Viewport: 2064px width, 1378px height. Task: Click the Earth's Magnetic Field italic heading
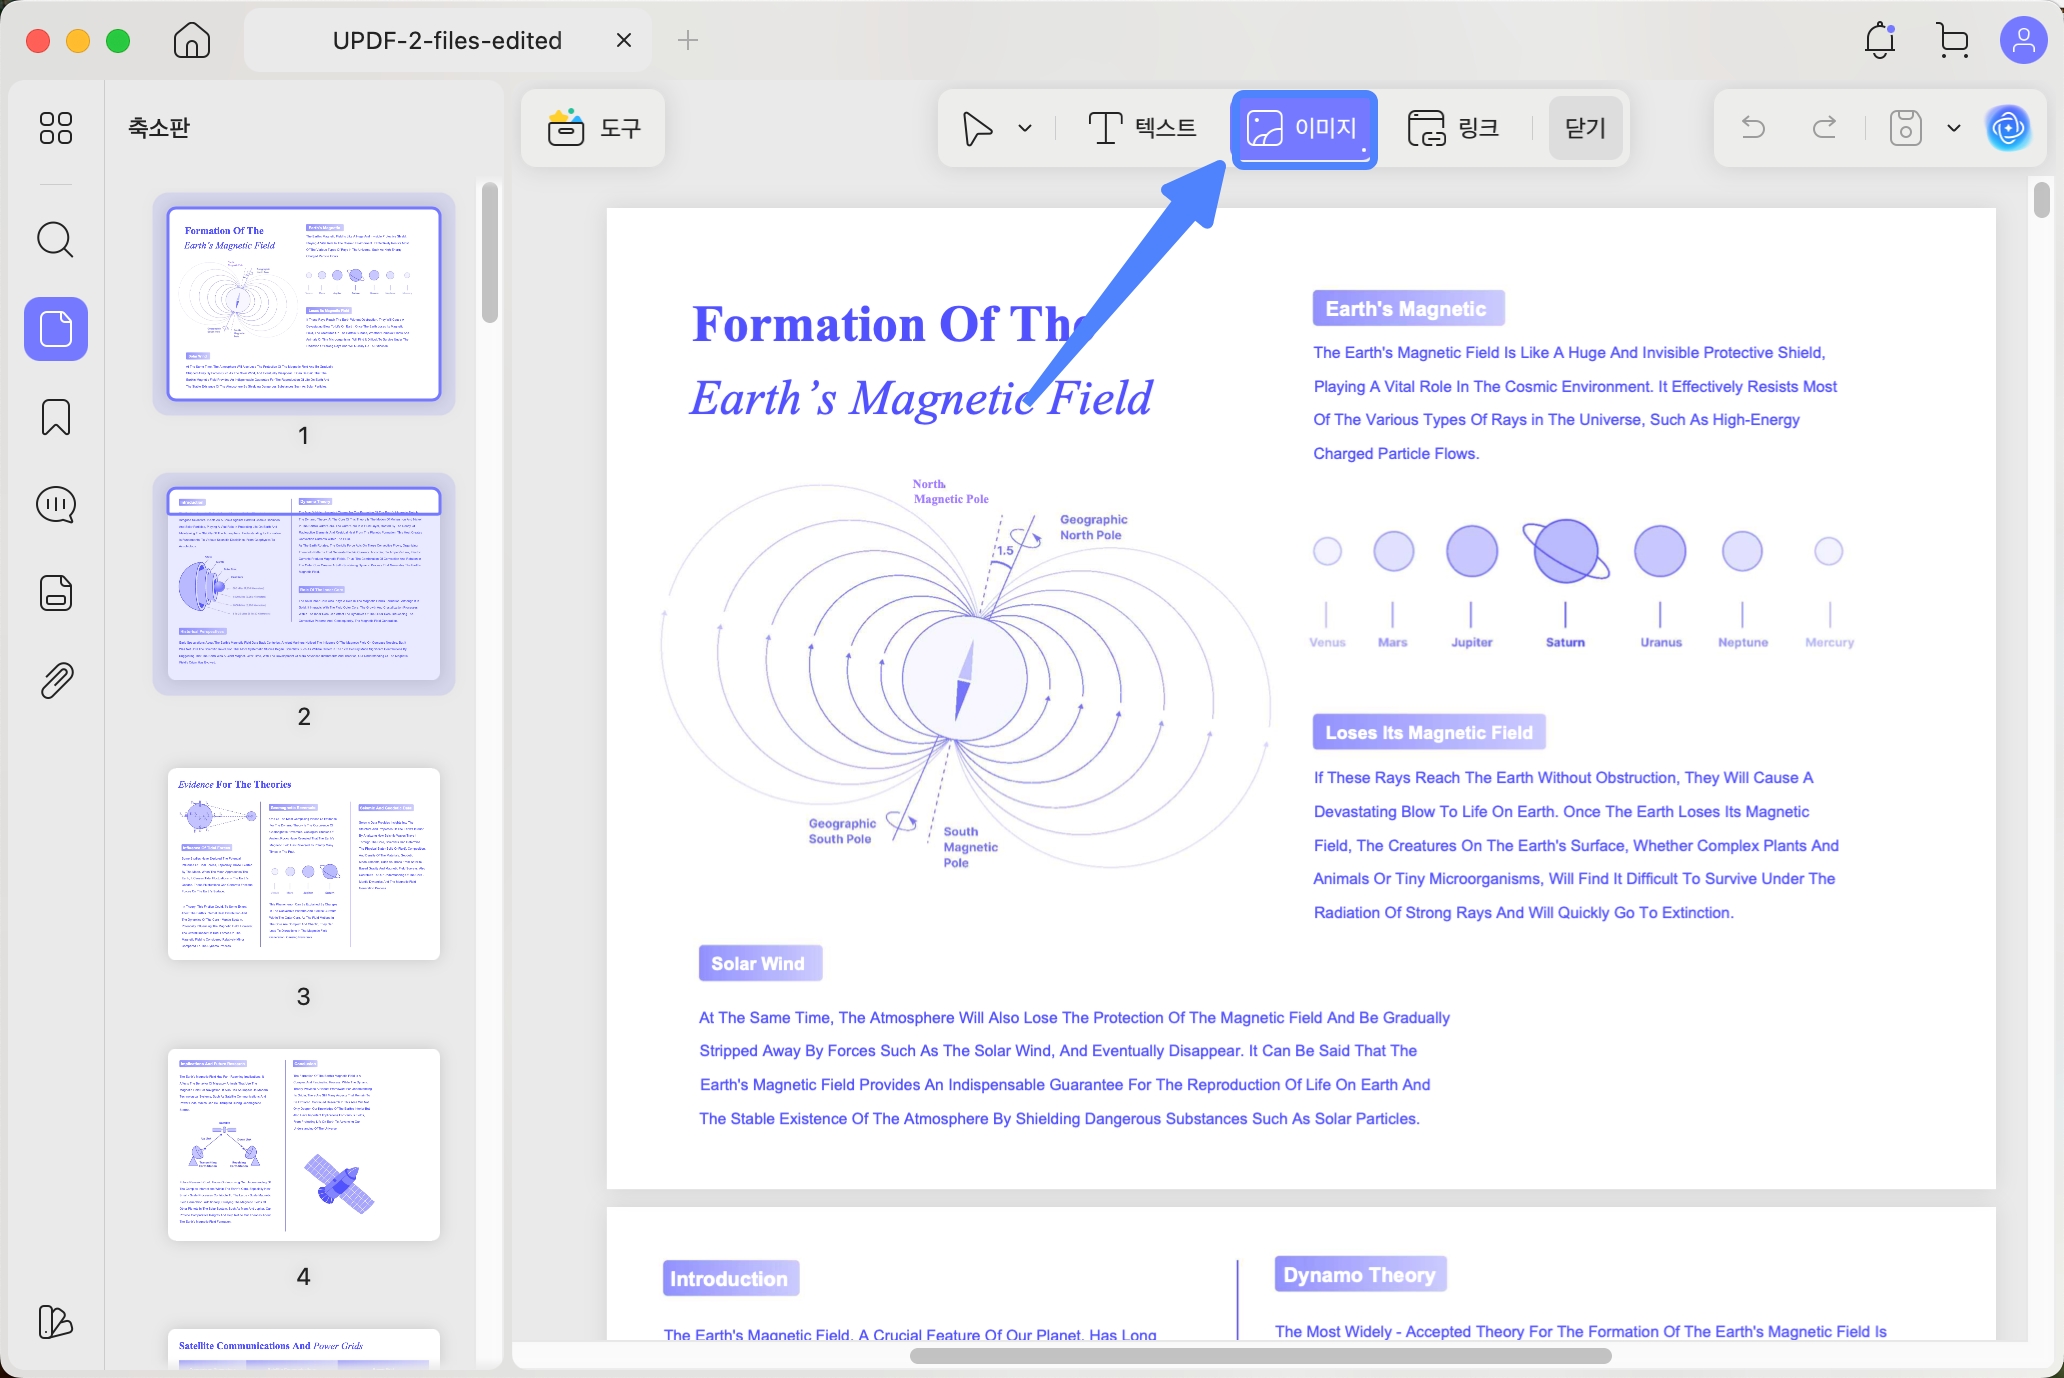point(921,398)
